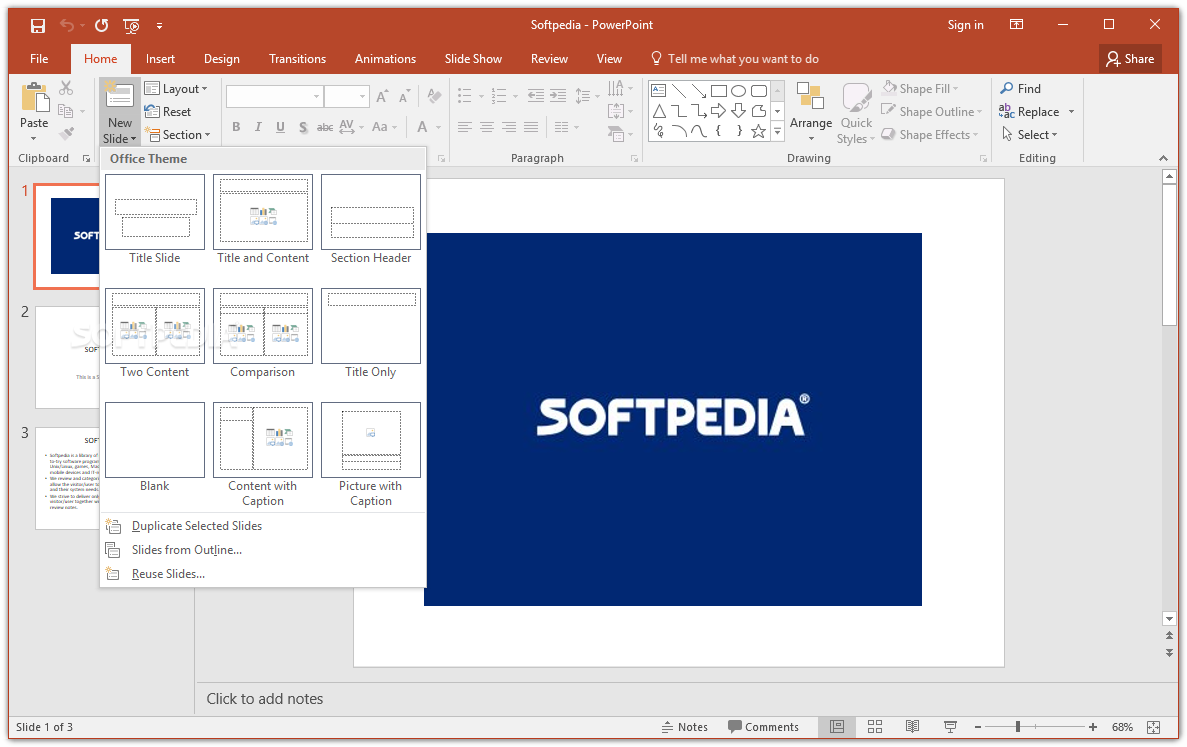Toggle Notes pane in status bar
Screen dimensions: 1187x747
click(x=684, y=727)
